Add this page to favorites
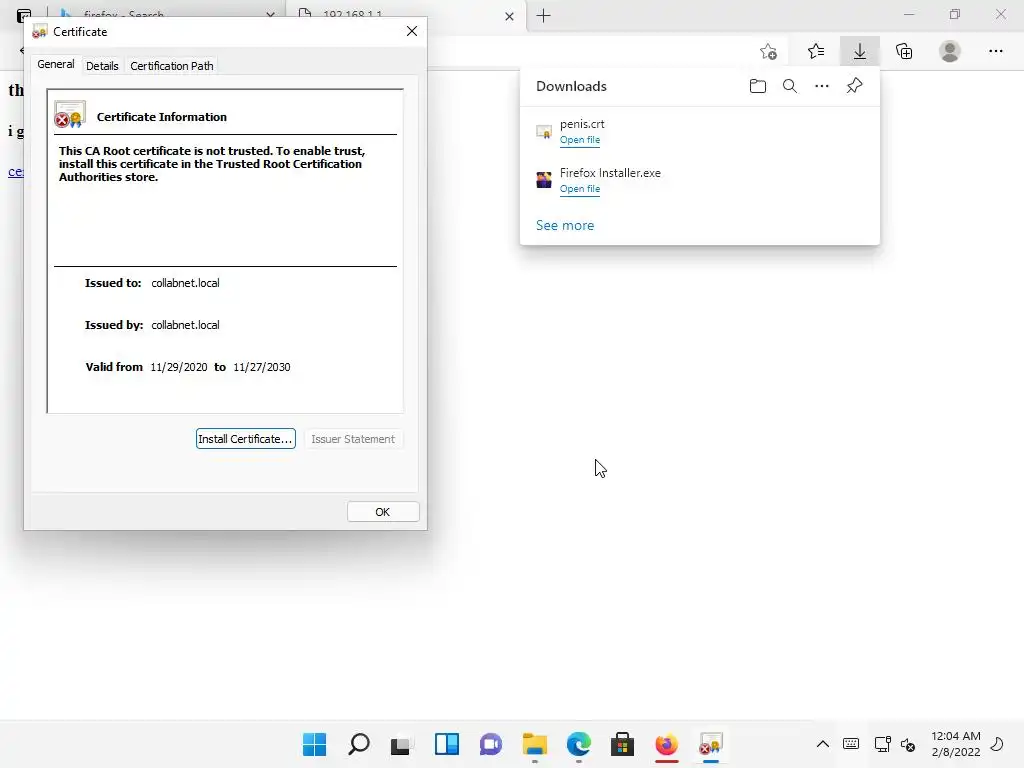 tap(769, 51)
